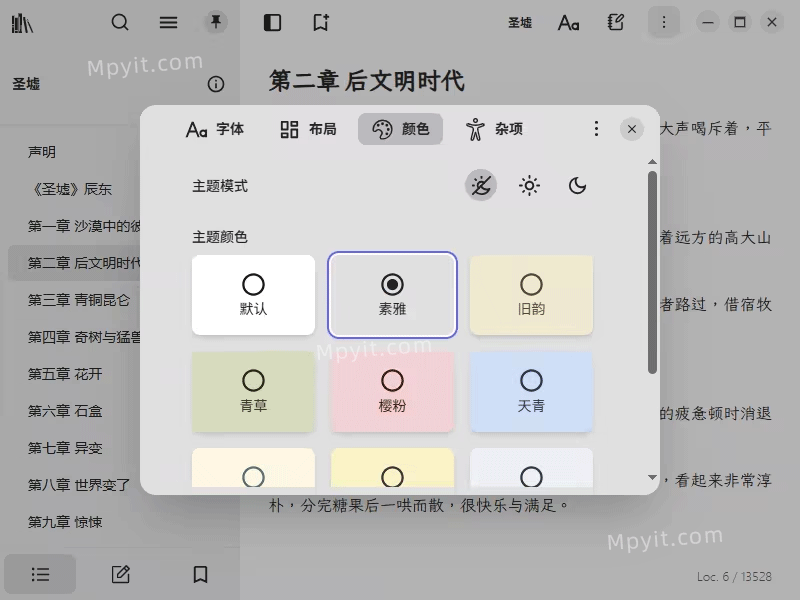Close the settings dialog

(x=632, y=129)
